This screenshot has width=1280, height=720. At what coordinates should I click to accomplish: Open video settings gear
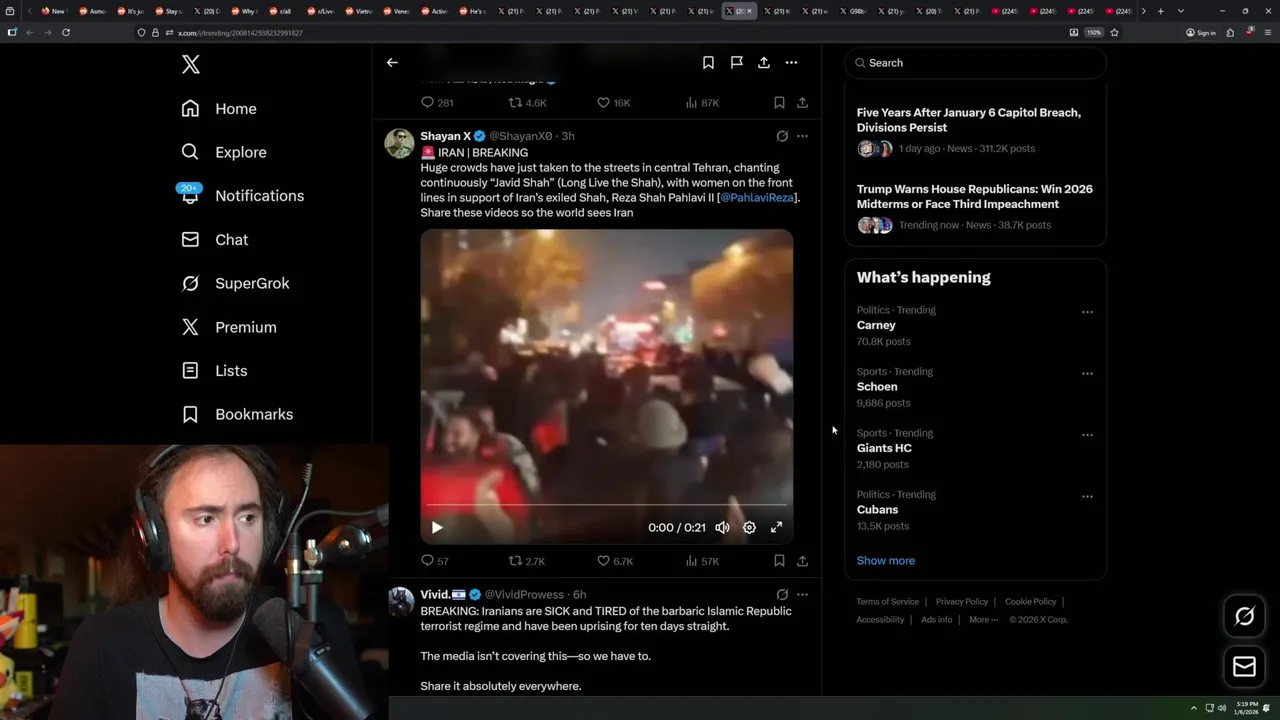tap(749, 527)
